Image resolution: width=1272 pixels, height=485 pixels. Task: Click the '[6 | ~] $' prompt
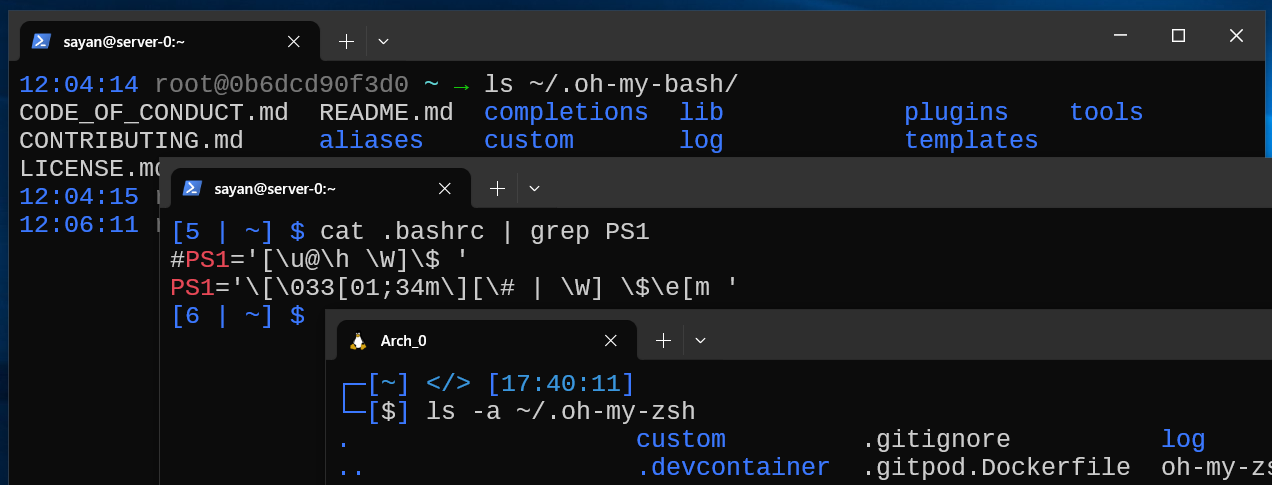click(x=238, y=317)
